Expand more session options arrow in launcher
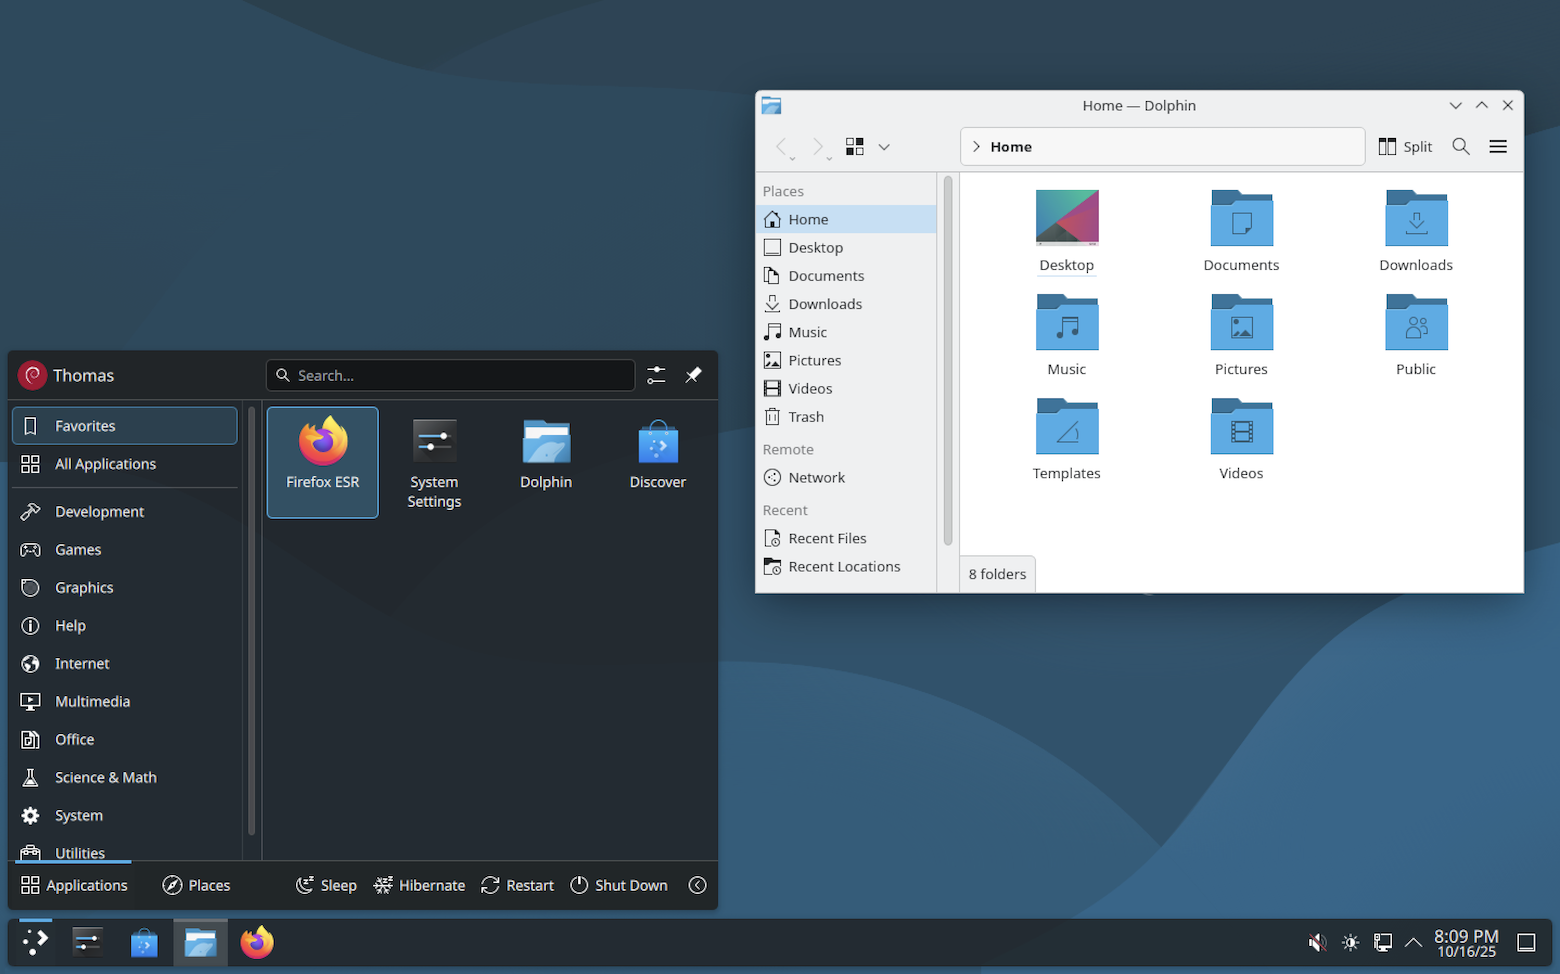 697,885
